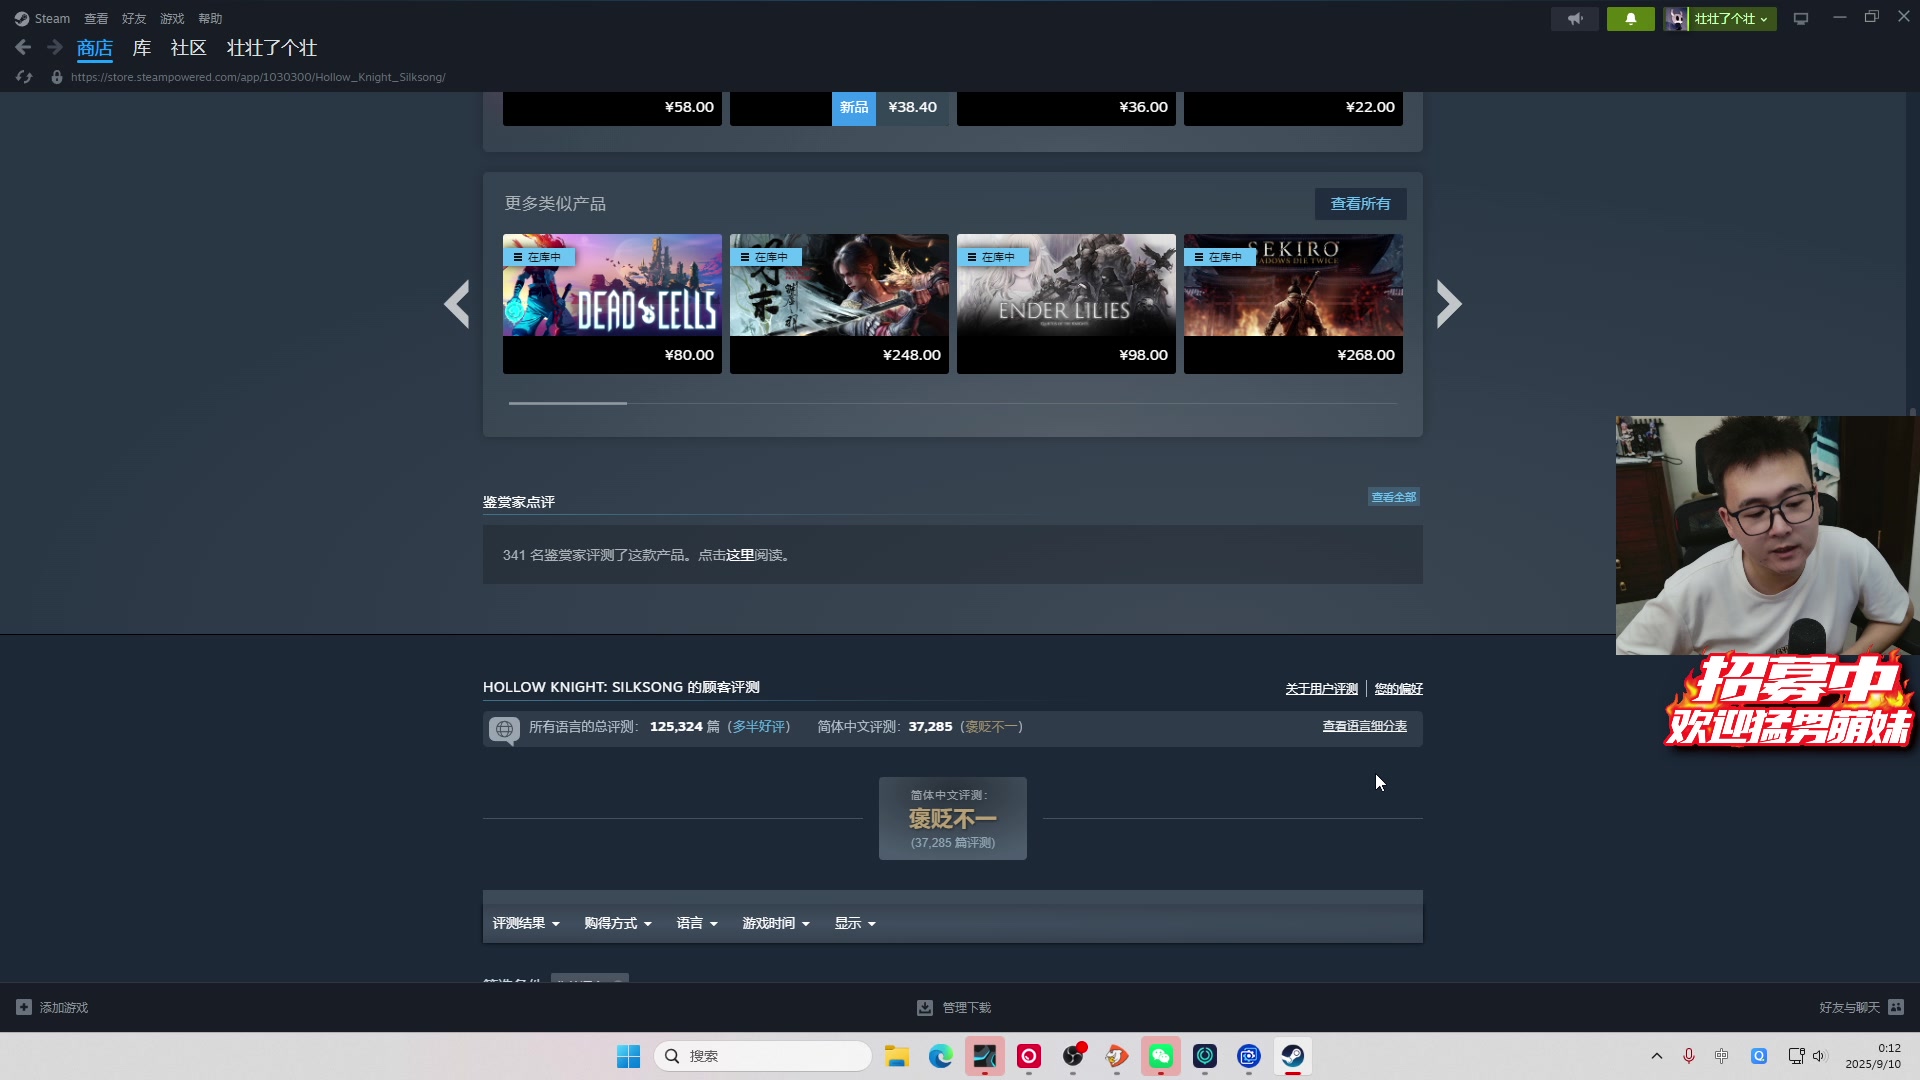Switch to the 库 tab
The height and width of the screenshot is (1080, 1920).
click(142, 48)
